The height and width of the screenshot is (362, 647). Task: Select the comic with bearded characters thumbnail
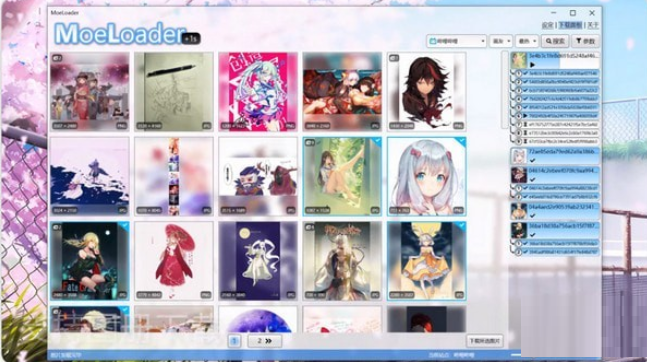click(258, 176)
